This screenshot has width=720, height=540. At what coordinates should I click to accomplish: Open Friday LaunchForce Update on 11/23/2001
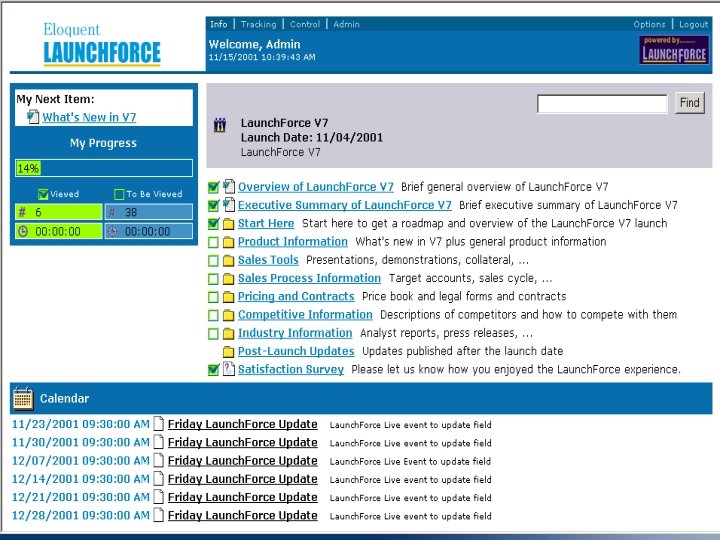[x=242, y=424]
